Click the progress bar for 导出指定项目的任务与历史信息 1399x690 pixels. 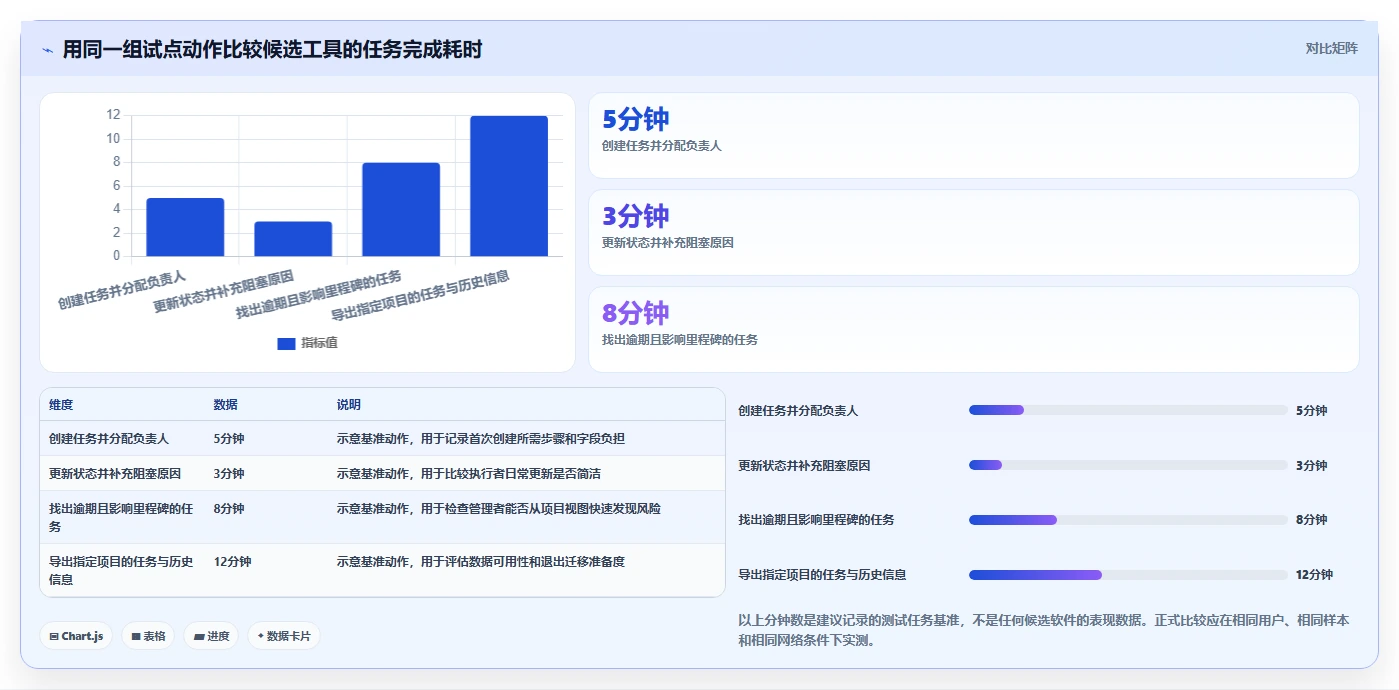1128,575
